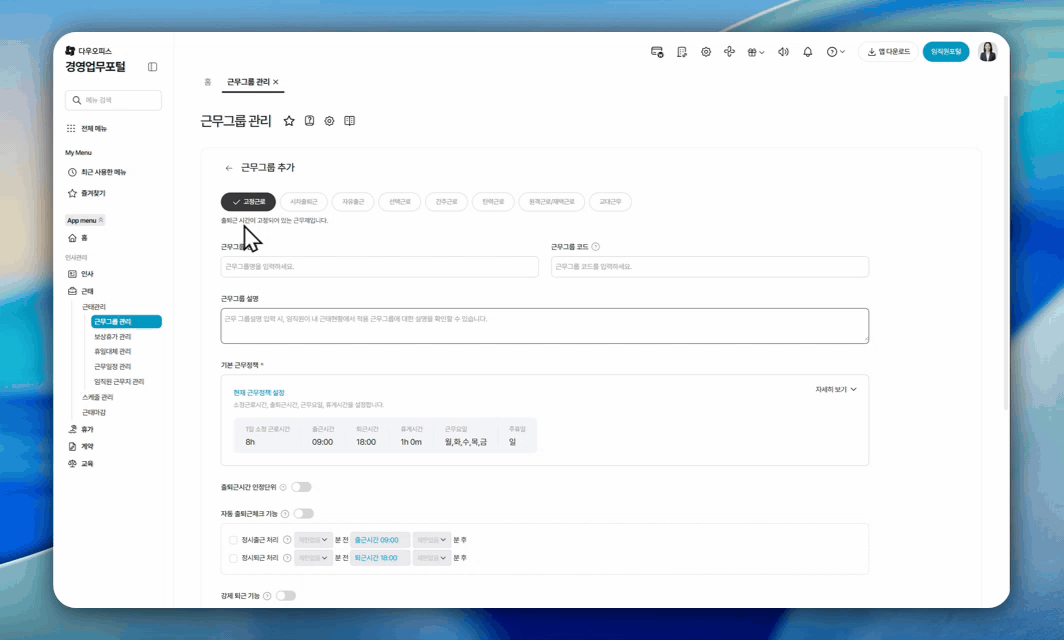Collapse the App menu section
This screenshot has width=1064, height=640.
click(x=86, y=221)
